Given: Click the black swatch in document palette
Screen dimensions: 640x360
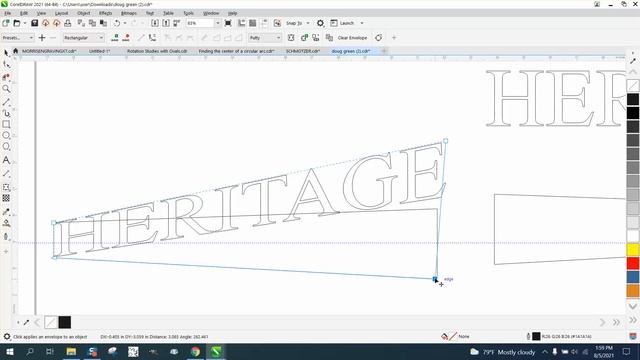Looking at the screenshot, I should tap(64, 322).
